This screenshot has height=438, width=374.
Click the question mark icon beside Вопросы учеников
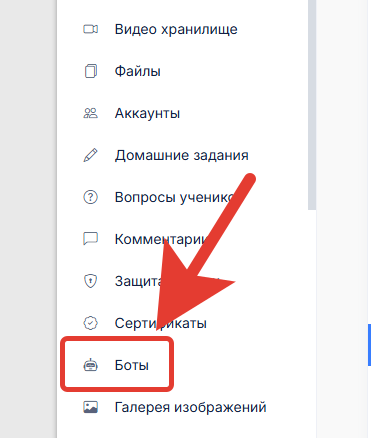[90, 197]
